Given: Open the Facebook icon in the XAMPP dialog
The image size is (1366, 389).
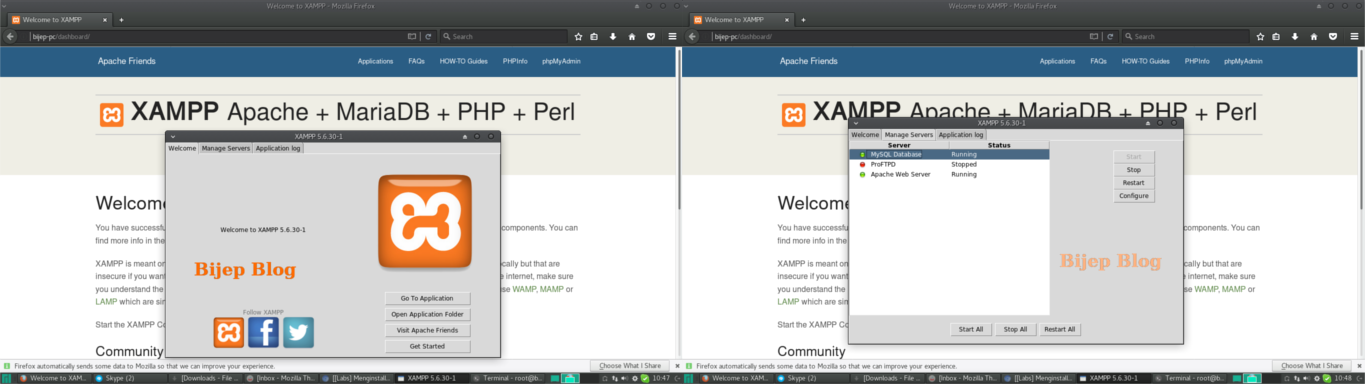Looking at the screenshot, I should [x=263, y=332].
